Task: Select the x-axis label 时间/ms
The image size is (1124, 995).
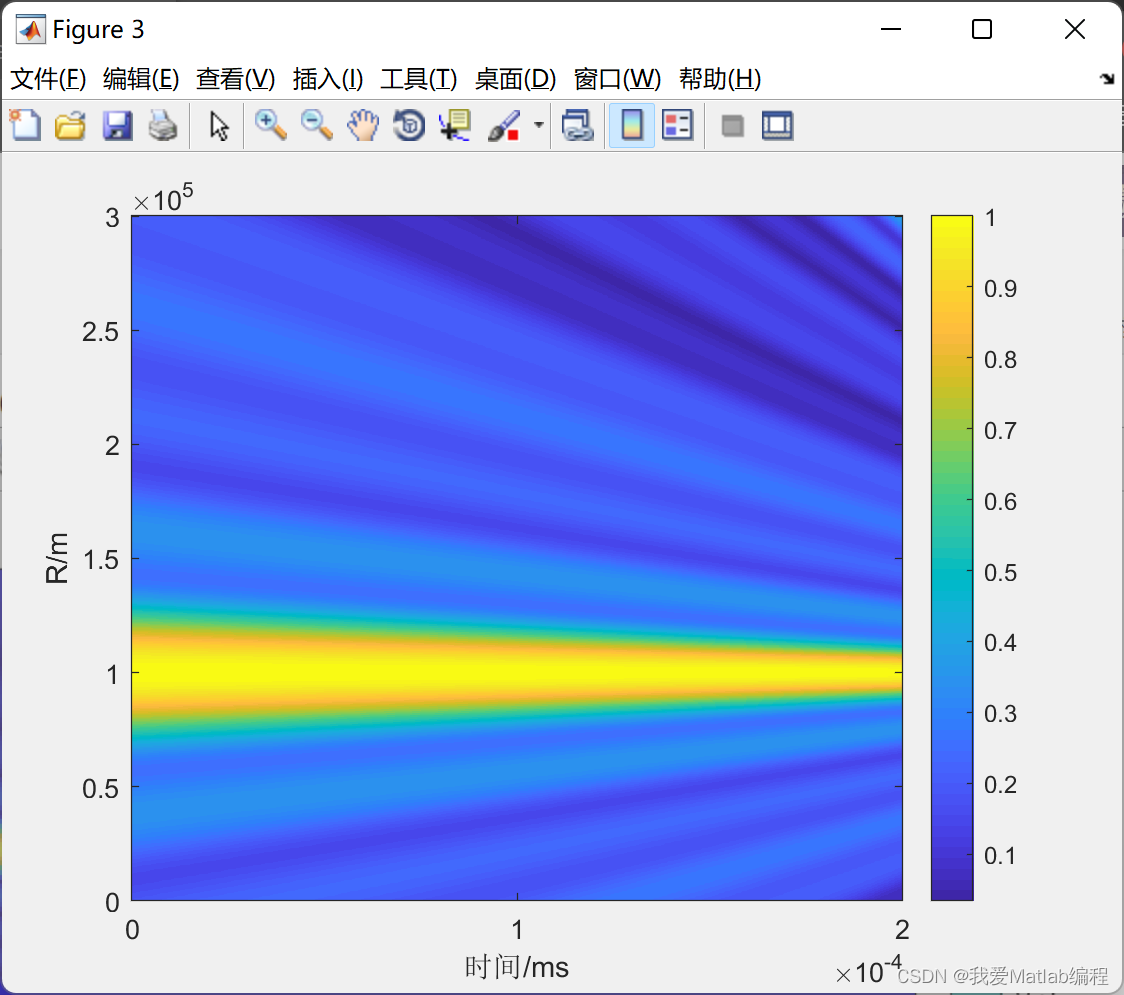Action: pos(517,967)
